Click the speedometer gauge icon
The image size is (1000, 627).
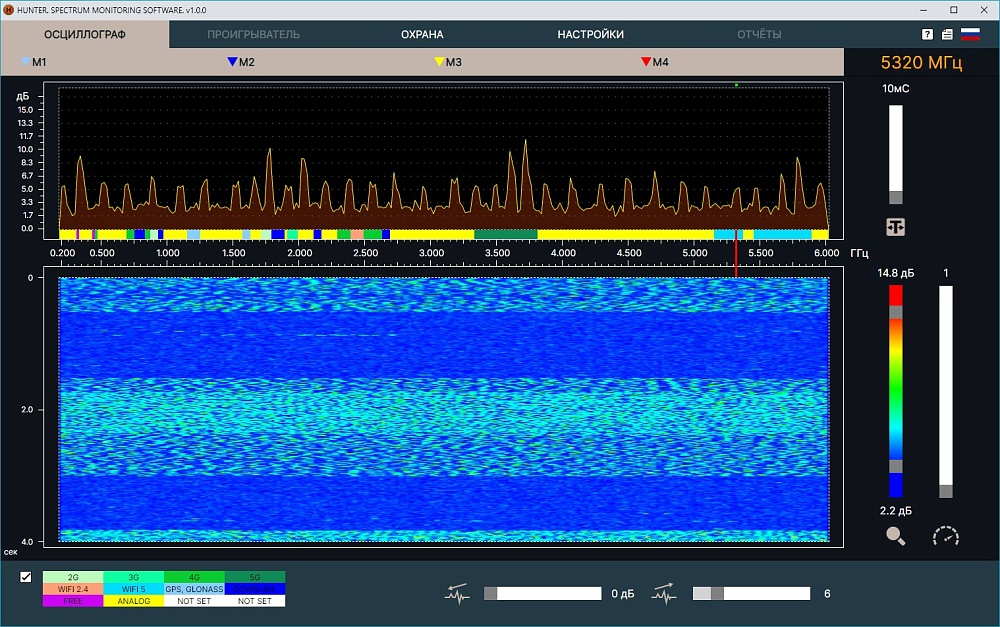945,537
